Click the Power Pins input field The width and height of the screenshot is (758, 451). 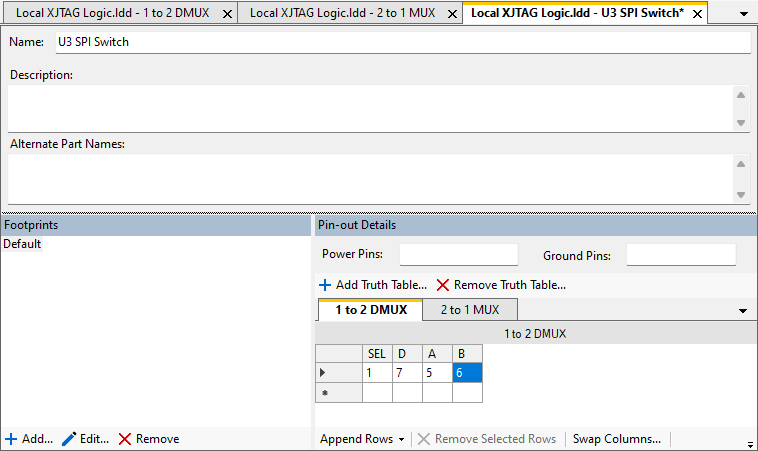click(x=459, y=255)
